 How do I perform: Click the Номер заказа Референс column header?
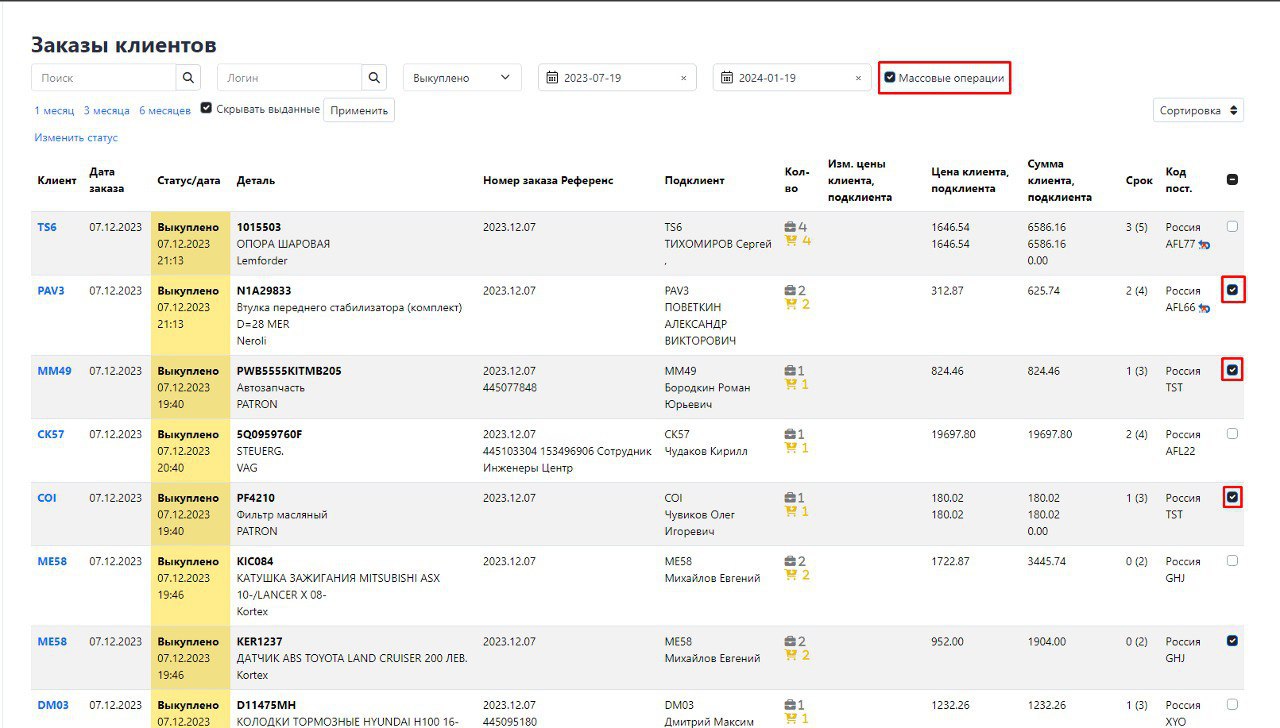coord(548,181)
